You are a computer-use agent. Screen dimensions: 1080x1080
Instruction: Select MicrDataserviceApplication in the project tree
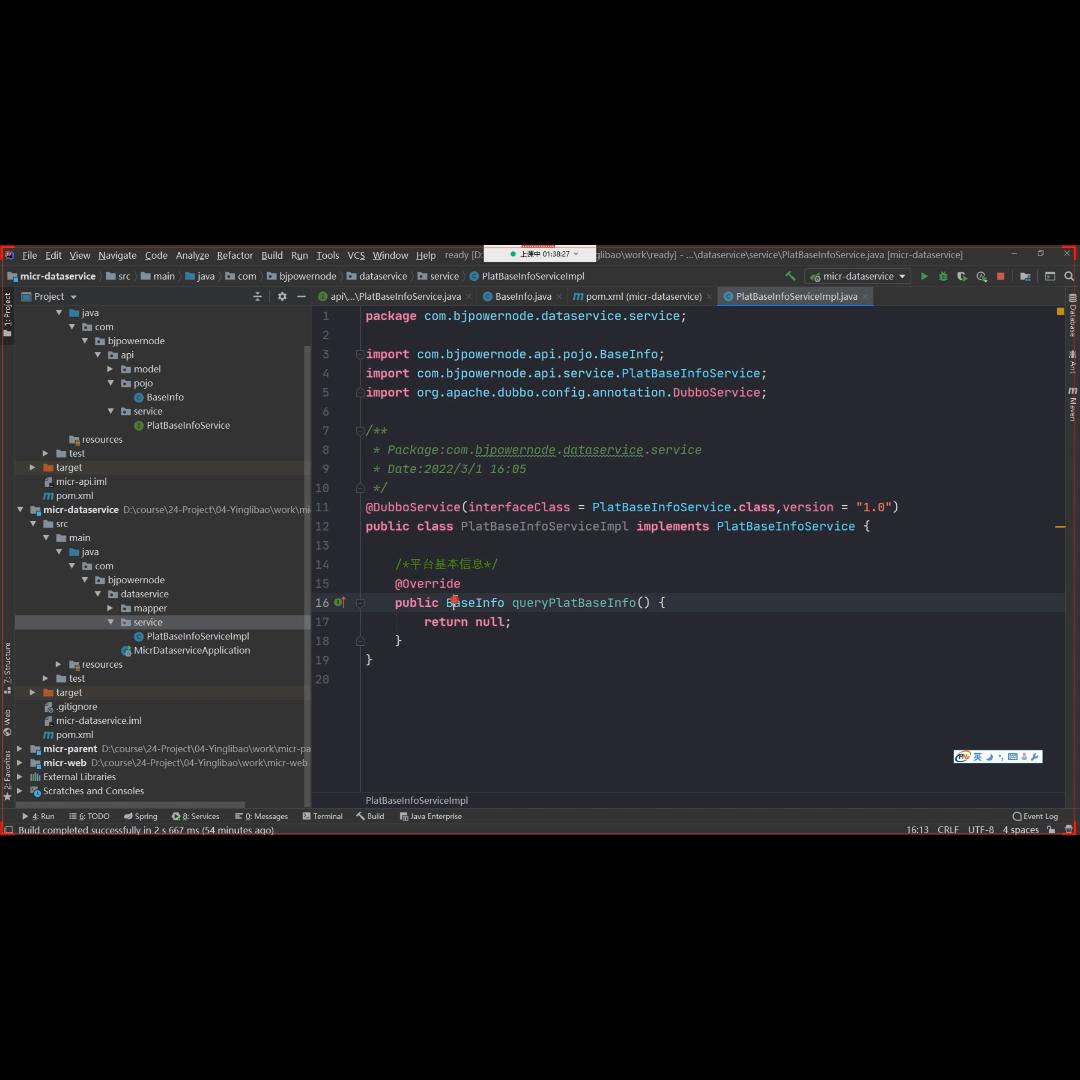click(191, 651)
